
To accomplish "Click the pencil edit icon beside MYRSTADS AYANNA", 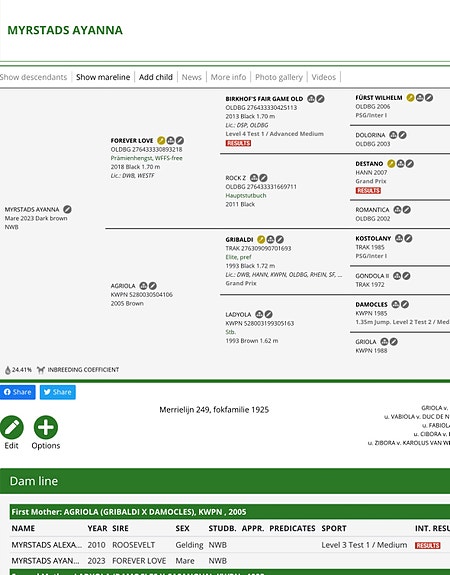I will (x=67, y=209).
